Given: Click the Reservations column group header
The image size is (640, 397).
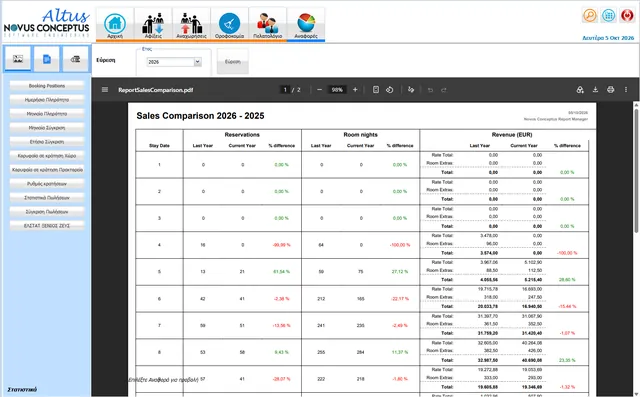Looking at the screenshot, I should [x=242, y=135].
